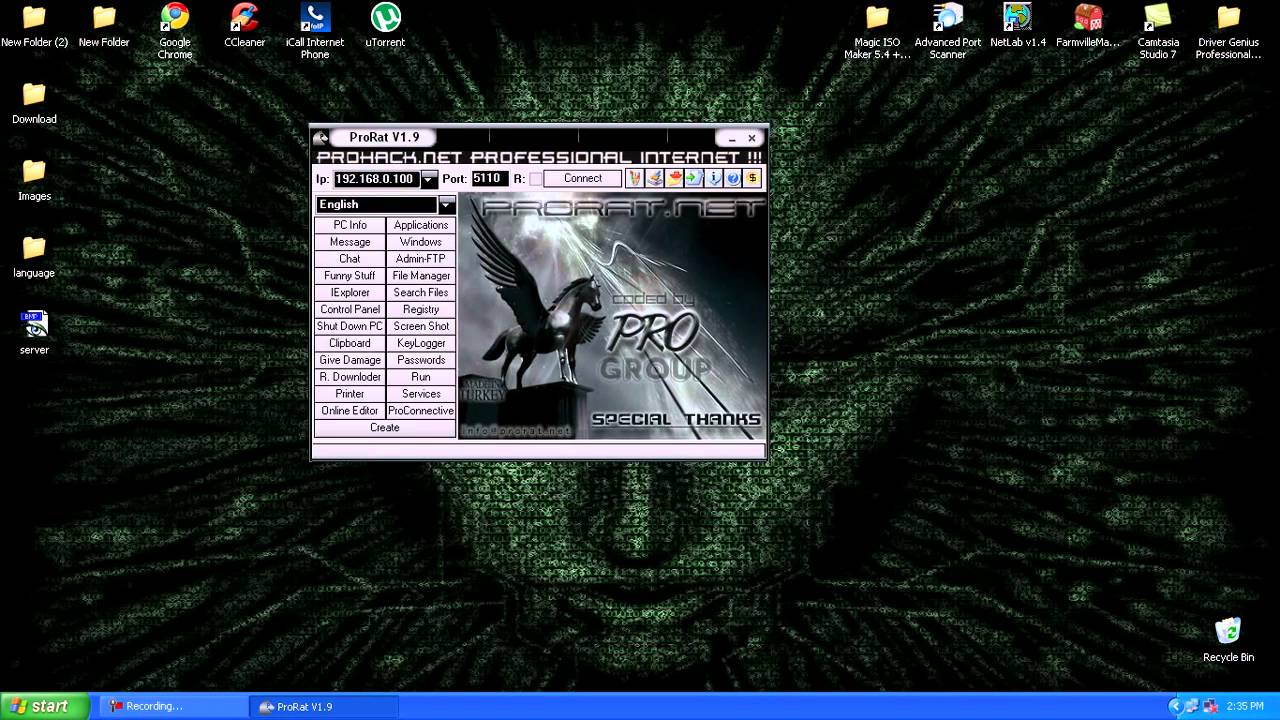1280x720 pixels.
Task: Open the Applications function
Action: tap(421, 225)
